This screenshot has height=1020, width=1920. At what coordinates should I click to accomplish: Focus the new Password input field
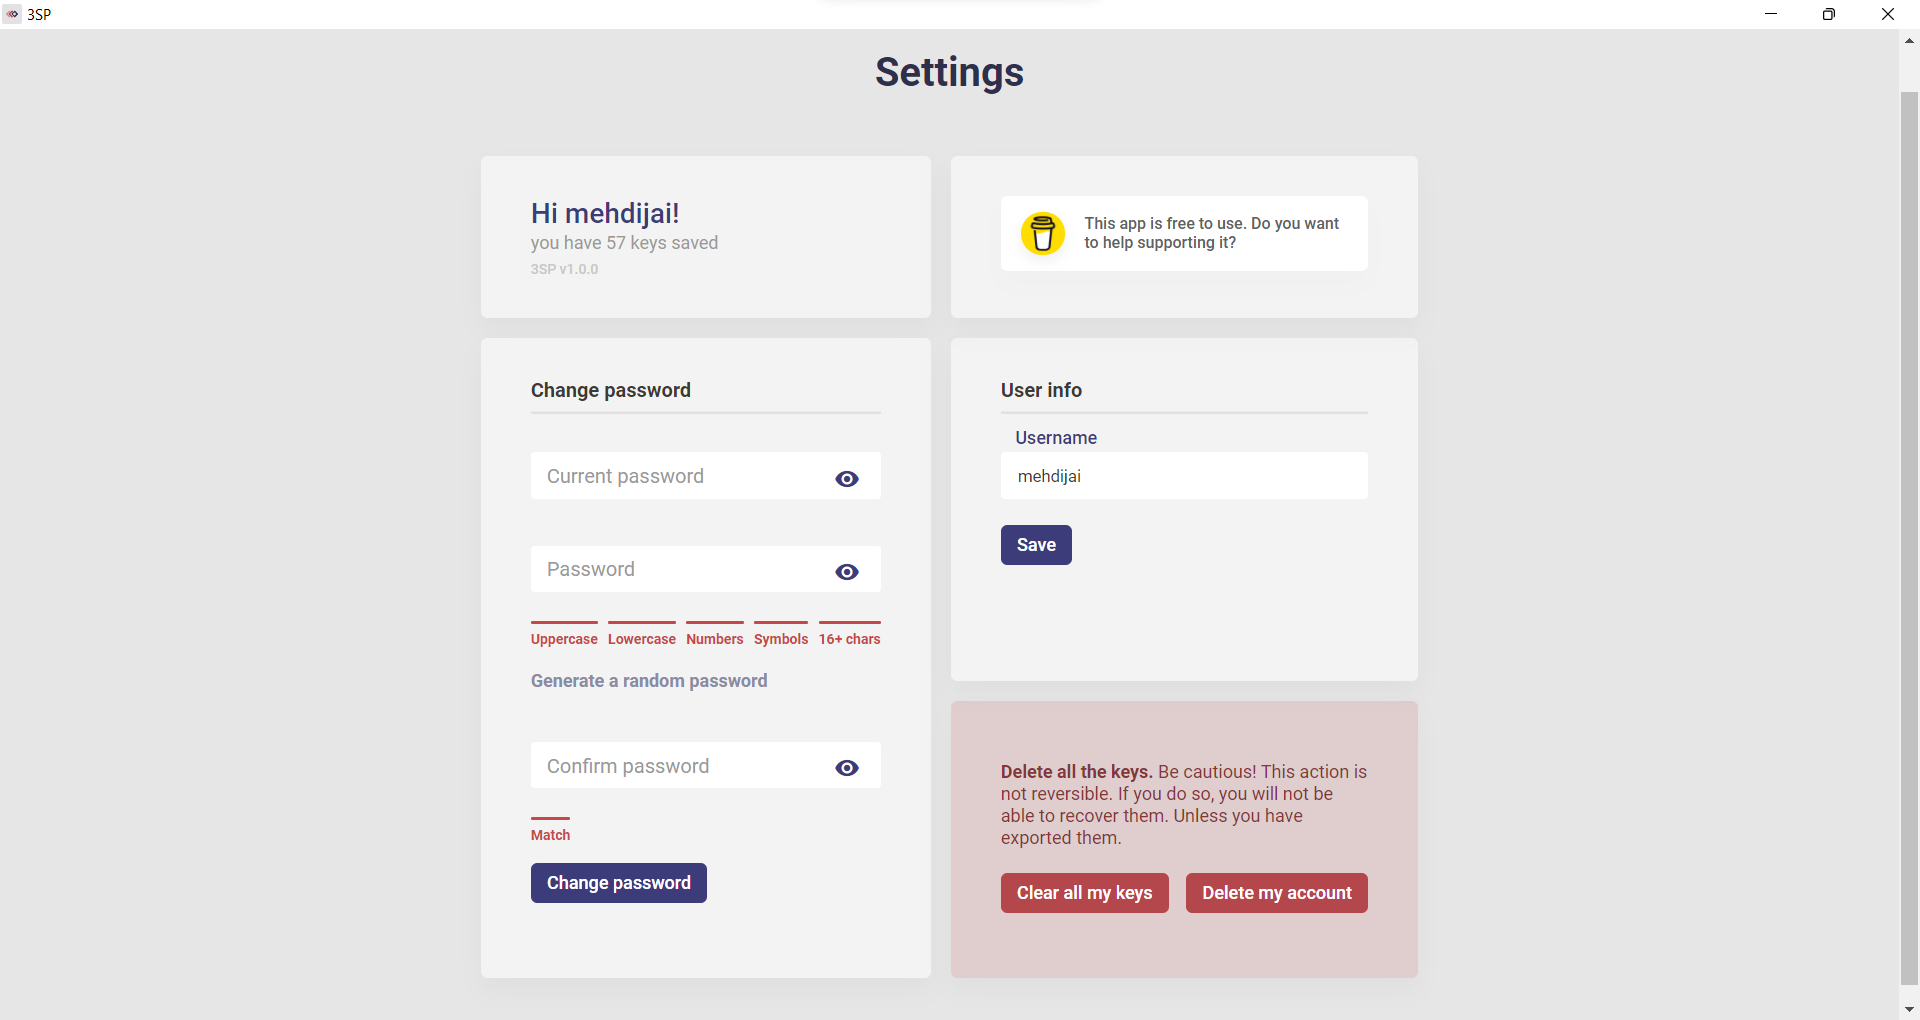(705, 569)
